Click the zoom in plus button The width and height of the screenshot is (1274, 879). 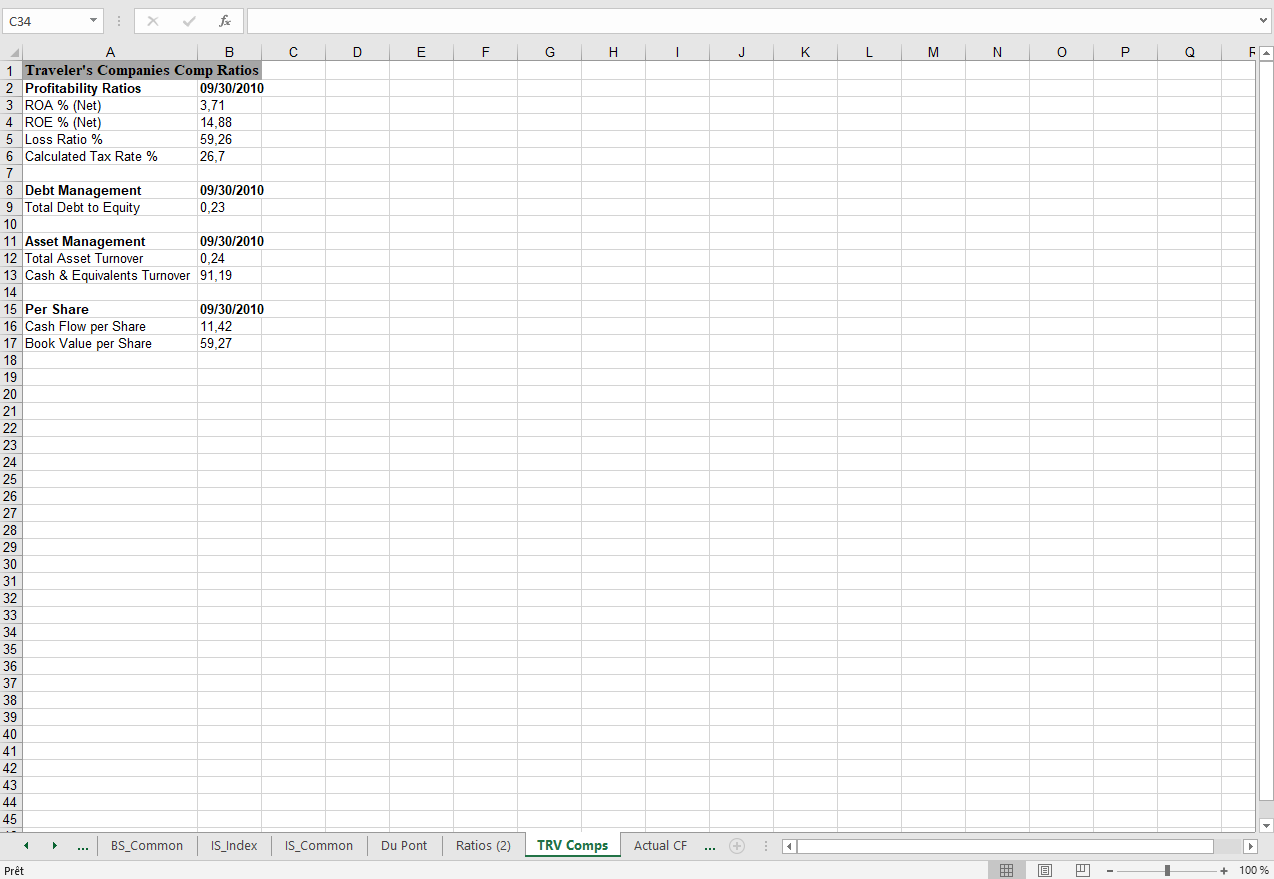click(x=1224, y=871)
